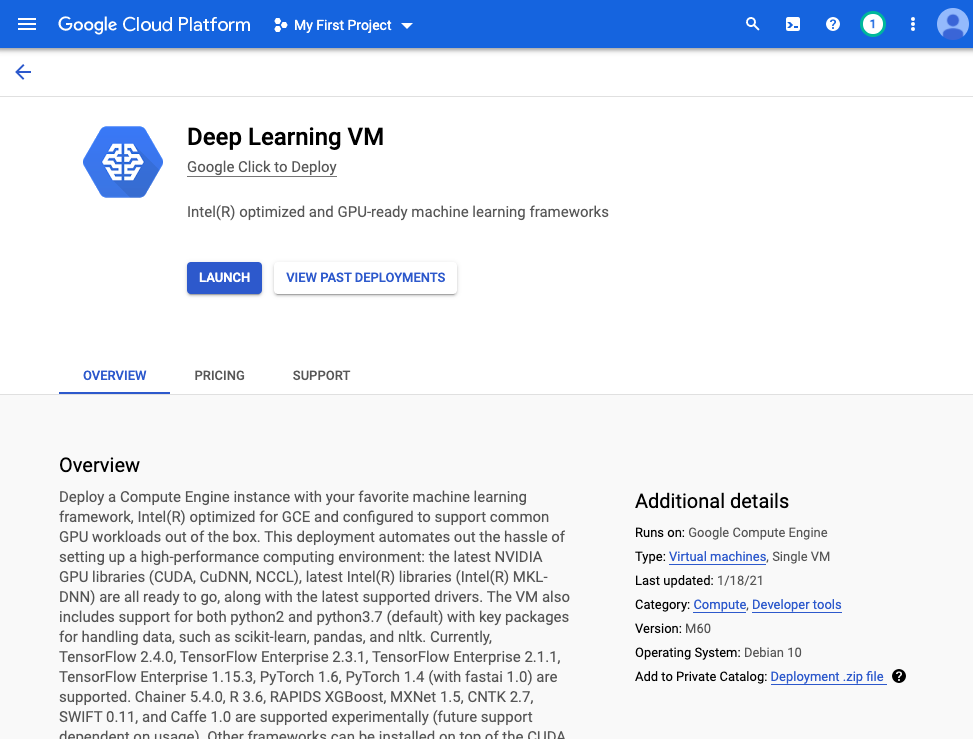973x739 pixels.
Task: Activate Cloud Shell terminal icon
Action: [x=792, y=24]
